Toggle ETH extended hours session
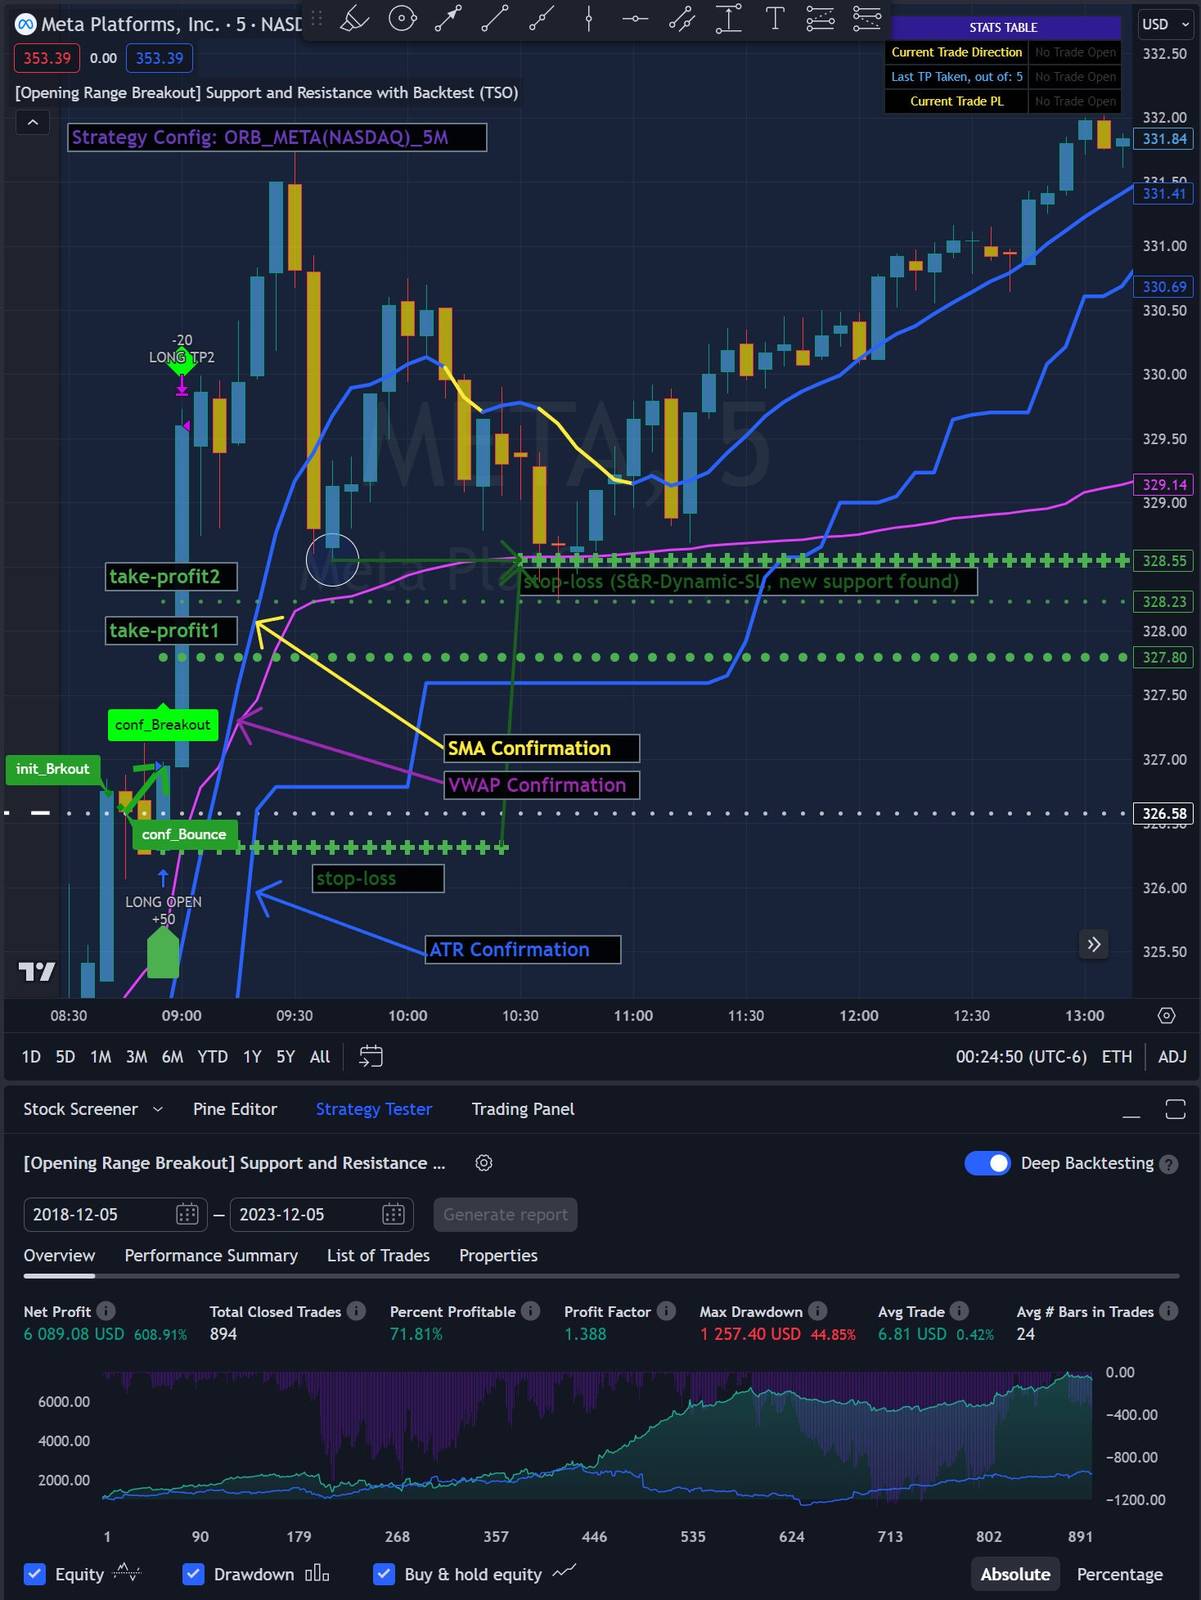1201x1600 pixels. click(1117, 1056)
